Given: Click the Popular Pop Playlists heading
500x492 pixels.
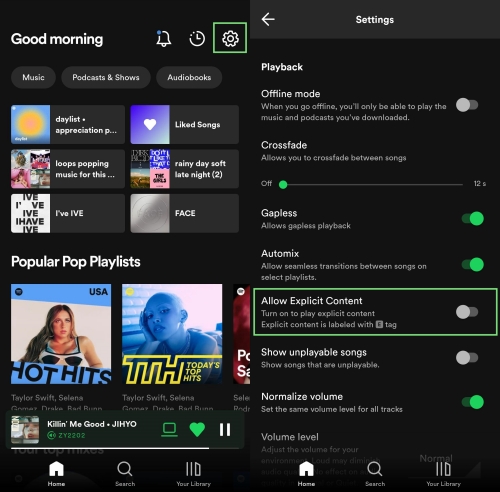Looking at the screenshot, I should click(76, 262).
